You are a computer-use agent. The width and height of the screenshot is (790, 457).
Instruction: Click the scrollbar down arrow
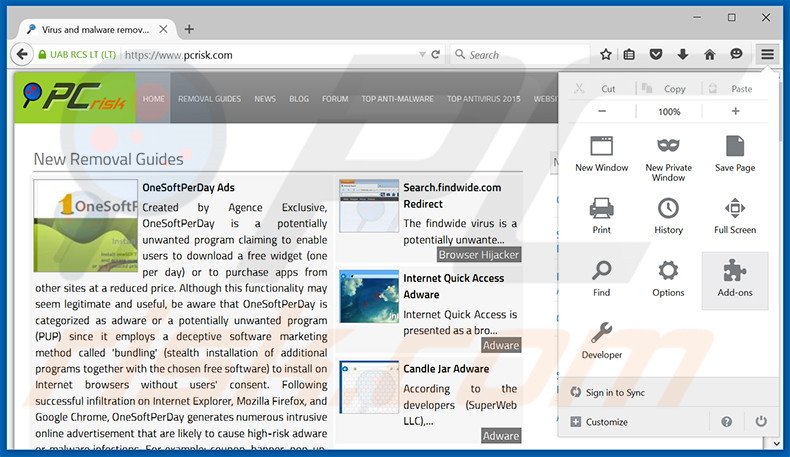(776, 443)
